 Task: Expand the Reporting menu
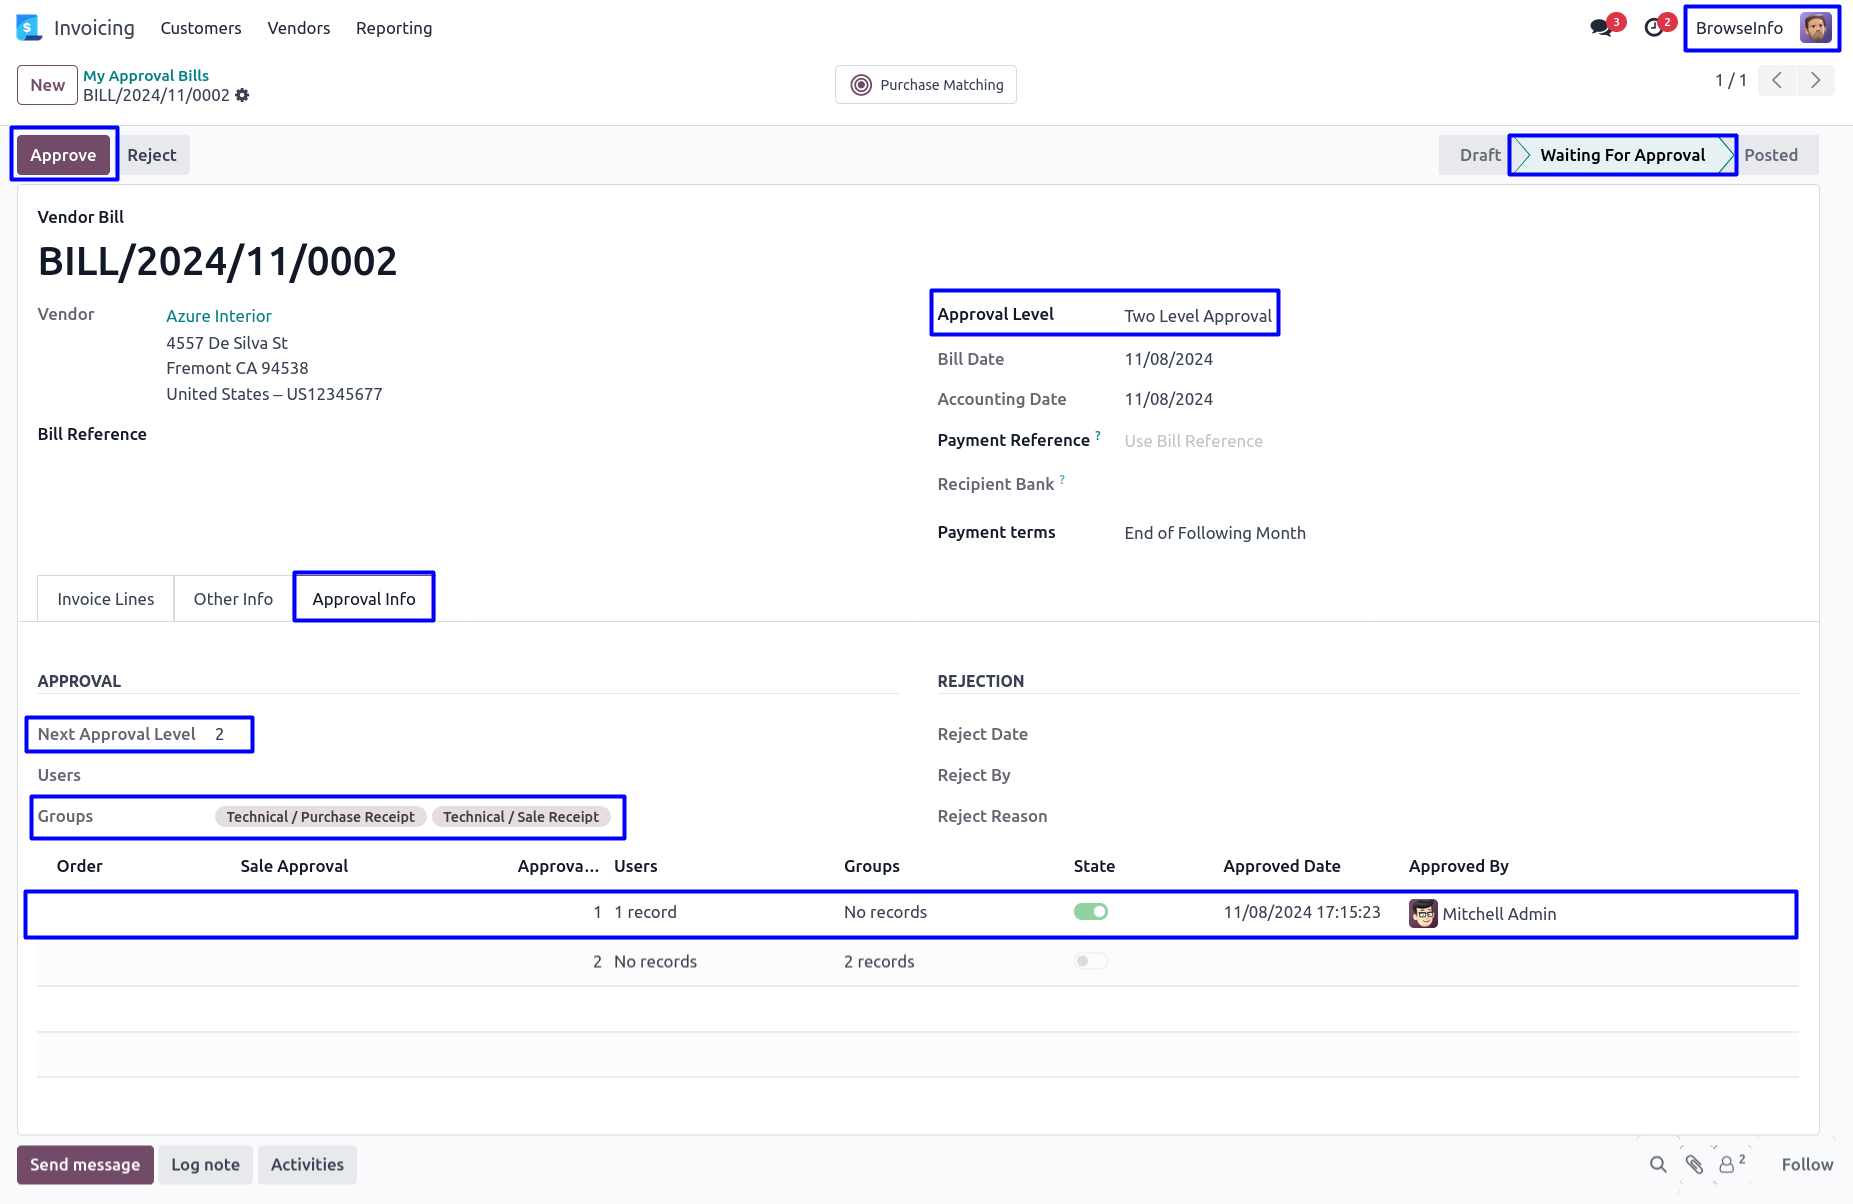point(394,28)
